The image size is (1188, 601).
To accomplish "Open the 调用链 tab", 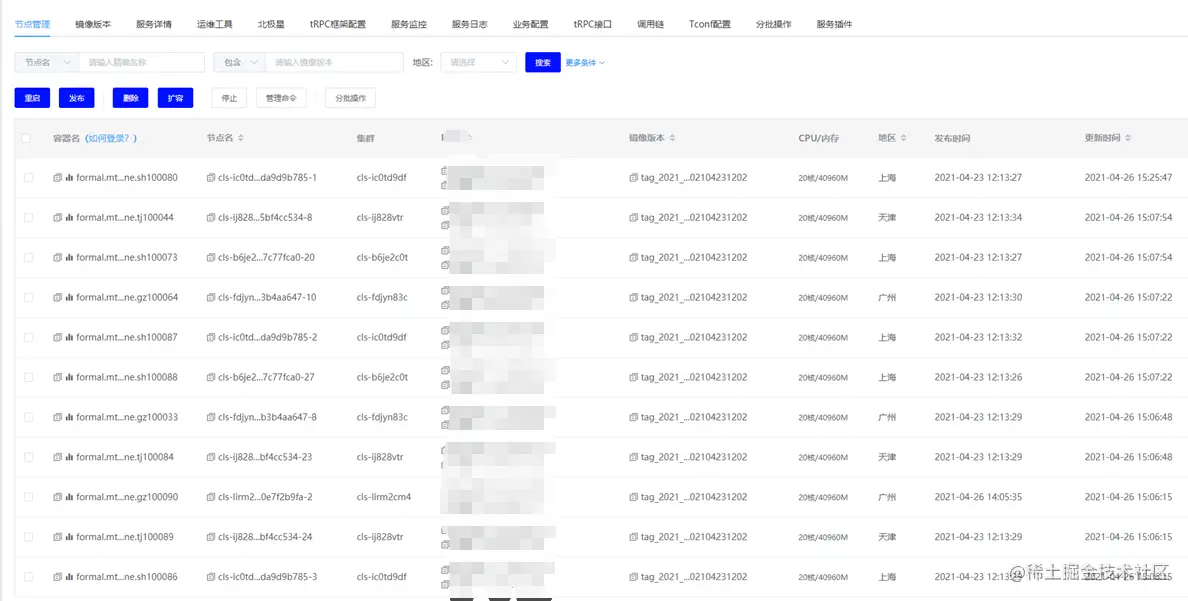I will [651, 24].
